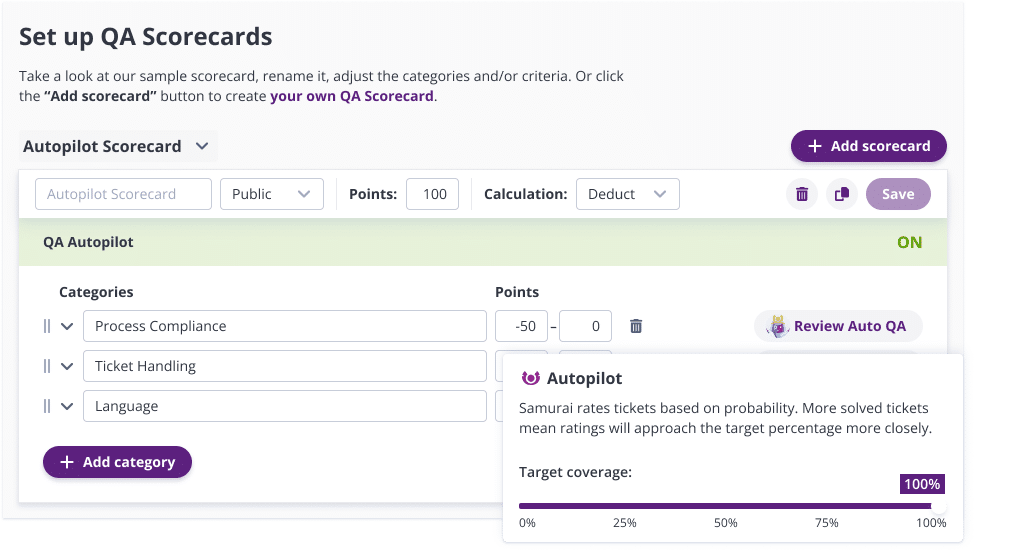Open the Public visibility dropdown

tap(272, 194)
